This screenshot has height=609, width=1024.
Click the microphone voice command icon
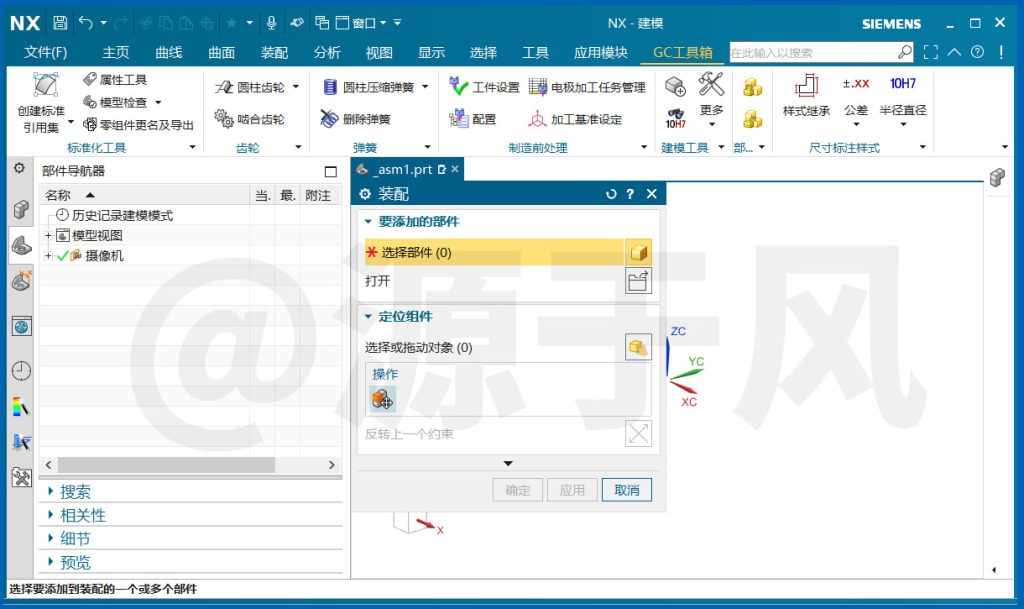272,23
